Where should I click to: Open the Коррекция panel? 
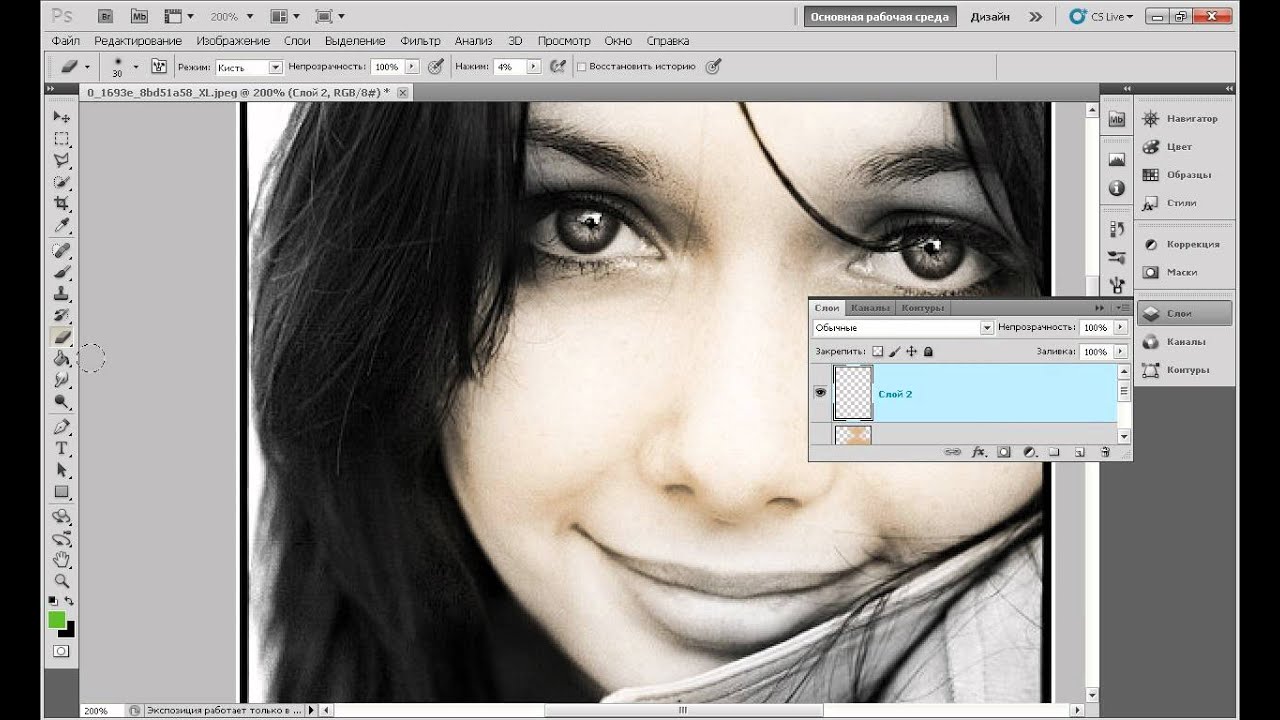pos(1184,244)
